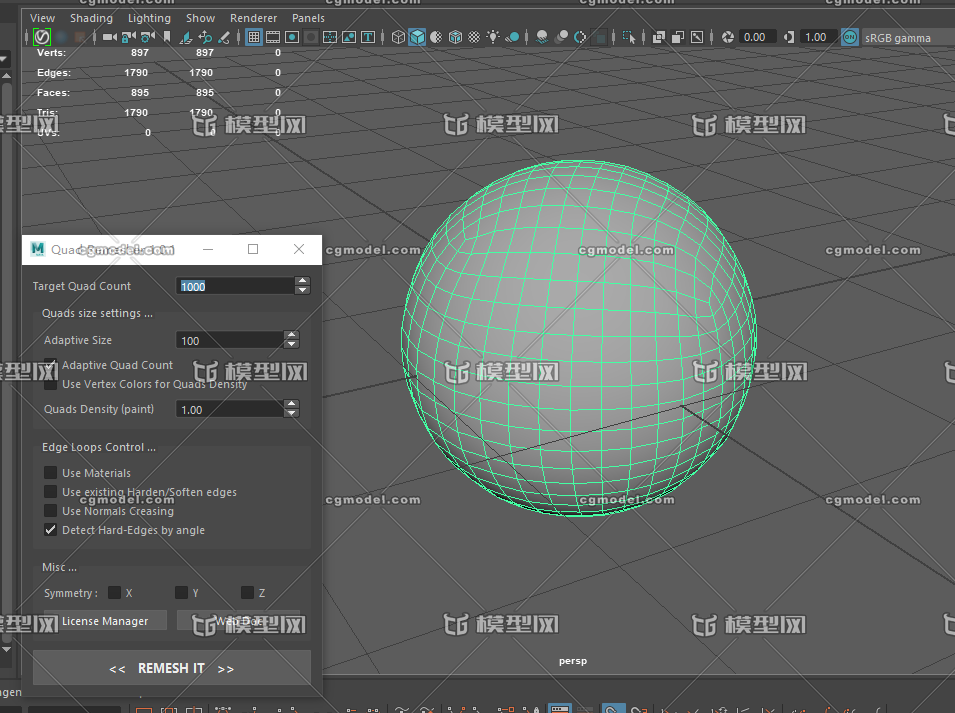955x713 pixels.
Task: Switch to wireframe display cube icon
Action: pyautogui.click(x=398, y=37)
